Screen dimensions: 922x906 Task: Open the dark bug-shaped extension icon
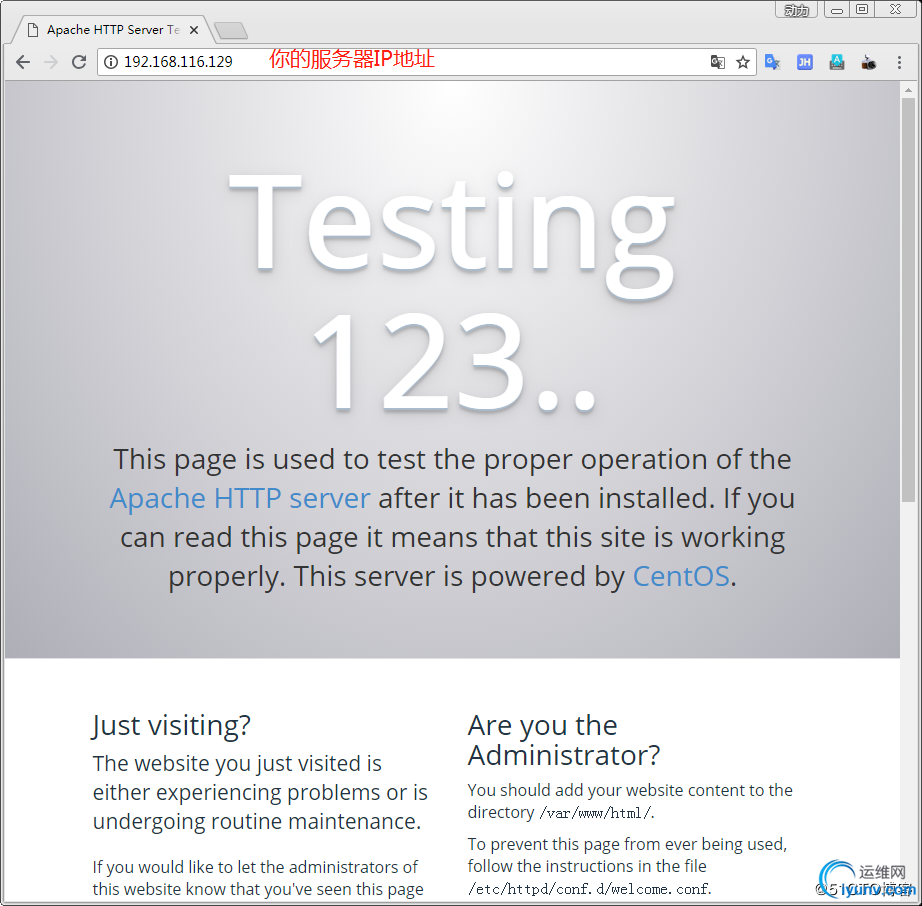(x=868, y=62)
